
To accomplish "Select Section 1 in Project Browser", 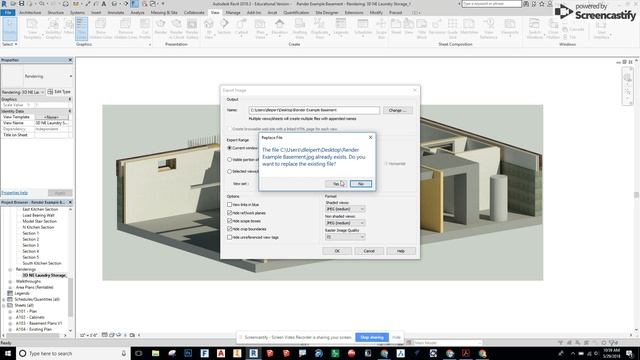I will click(x=31, y=233).
